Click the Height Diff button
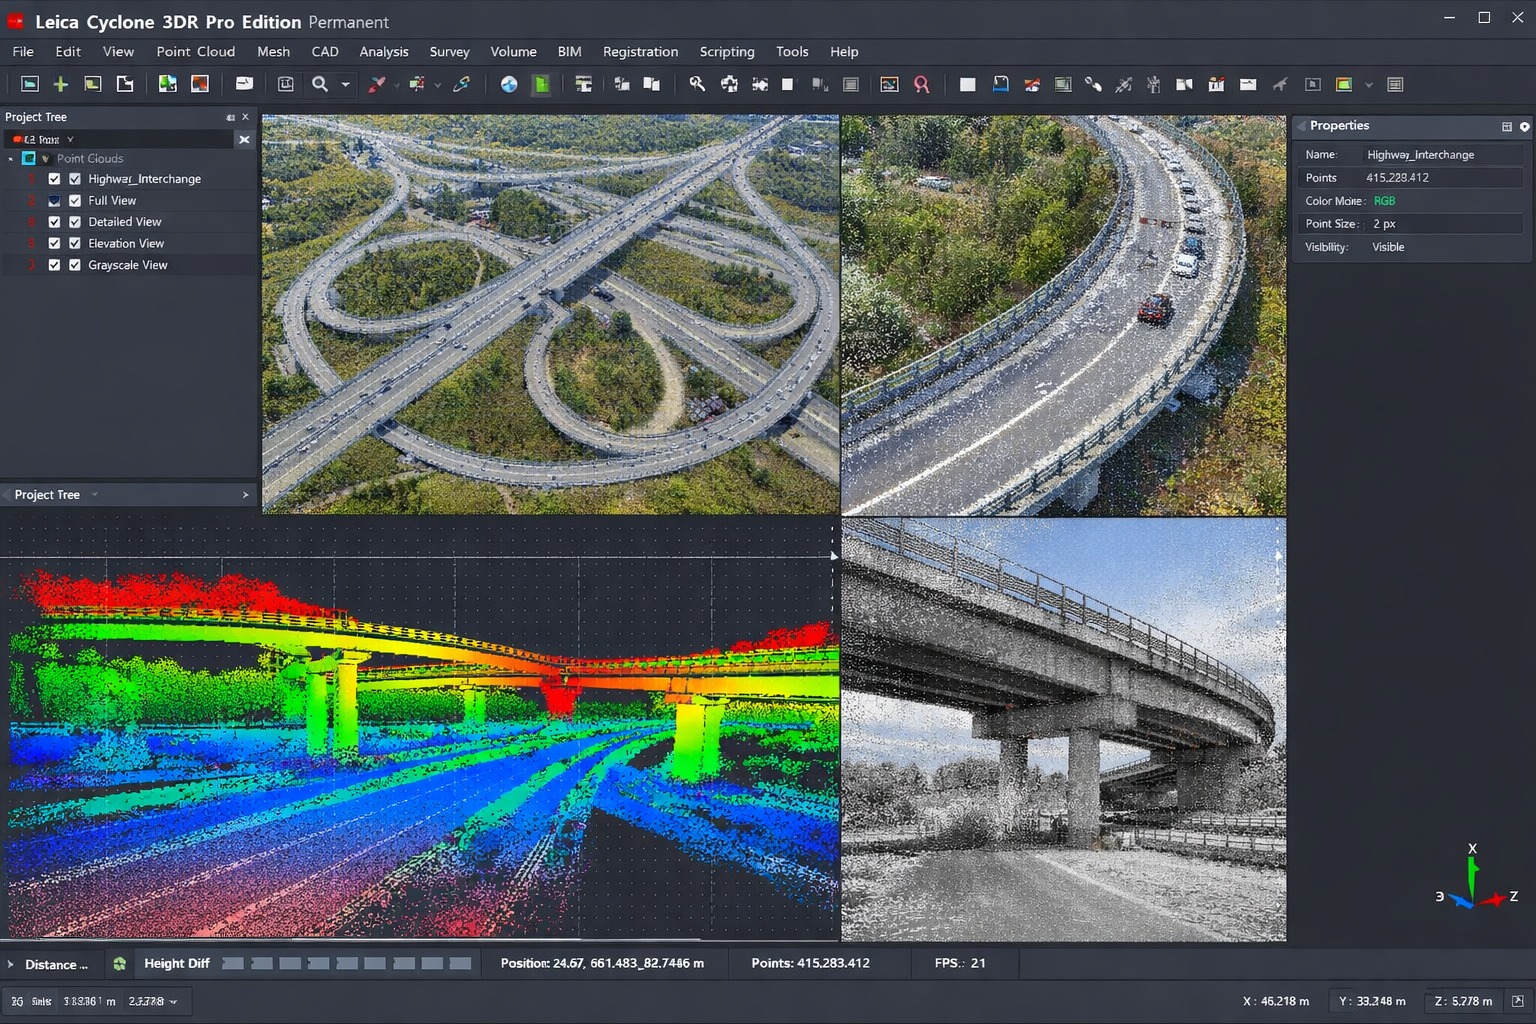Screen dimensions: 1536x1024 (177, 964)
